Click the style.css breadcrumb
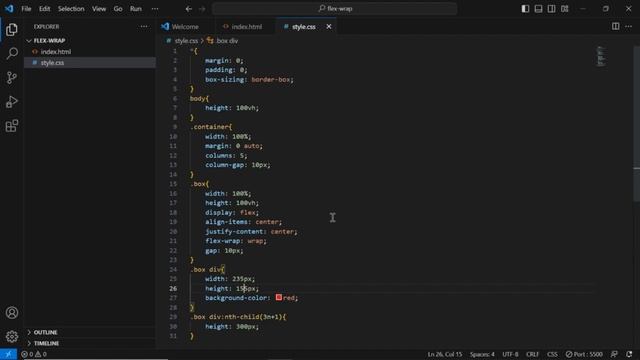Image resolution: width=640 pixels, height=360 pixels. (x=186, y=41)
